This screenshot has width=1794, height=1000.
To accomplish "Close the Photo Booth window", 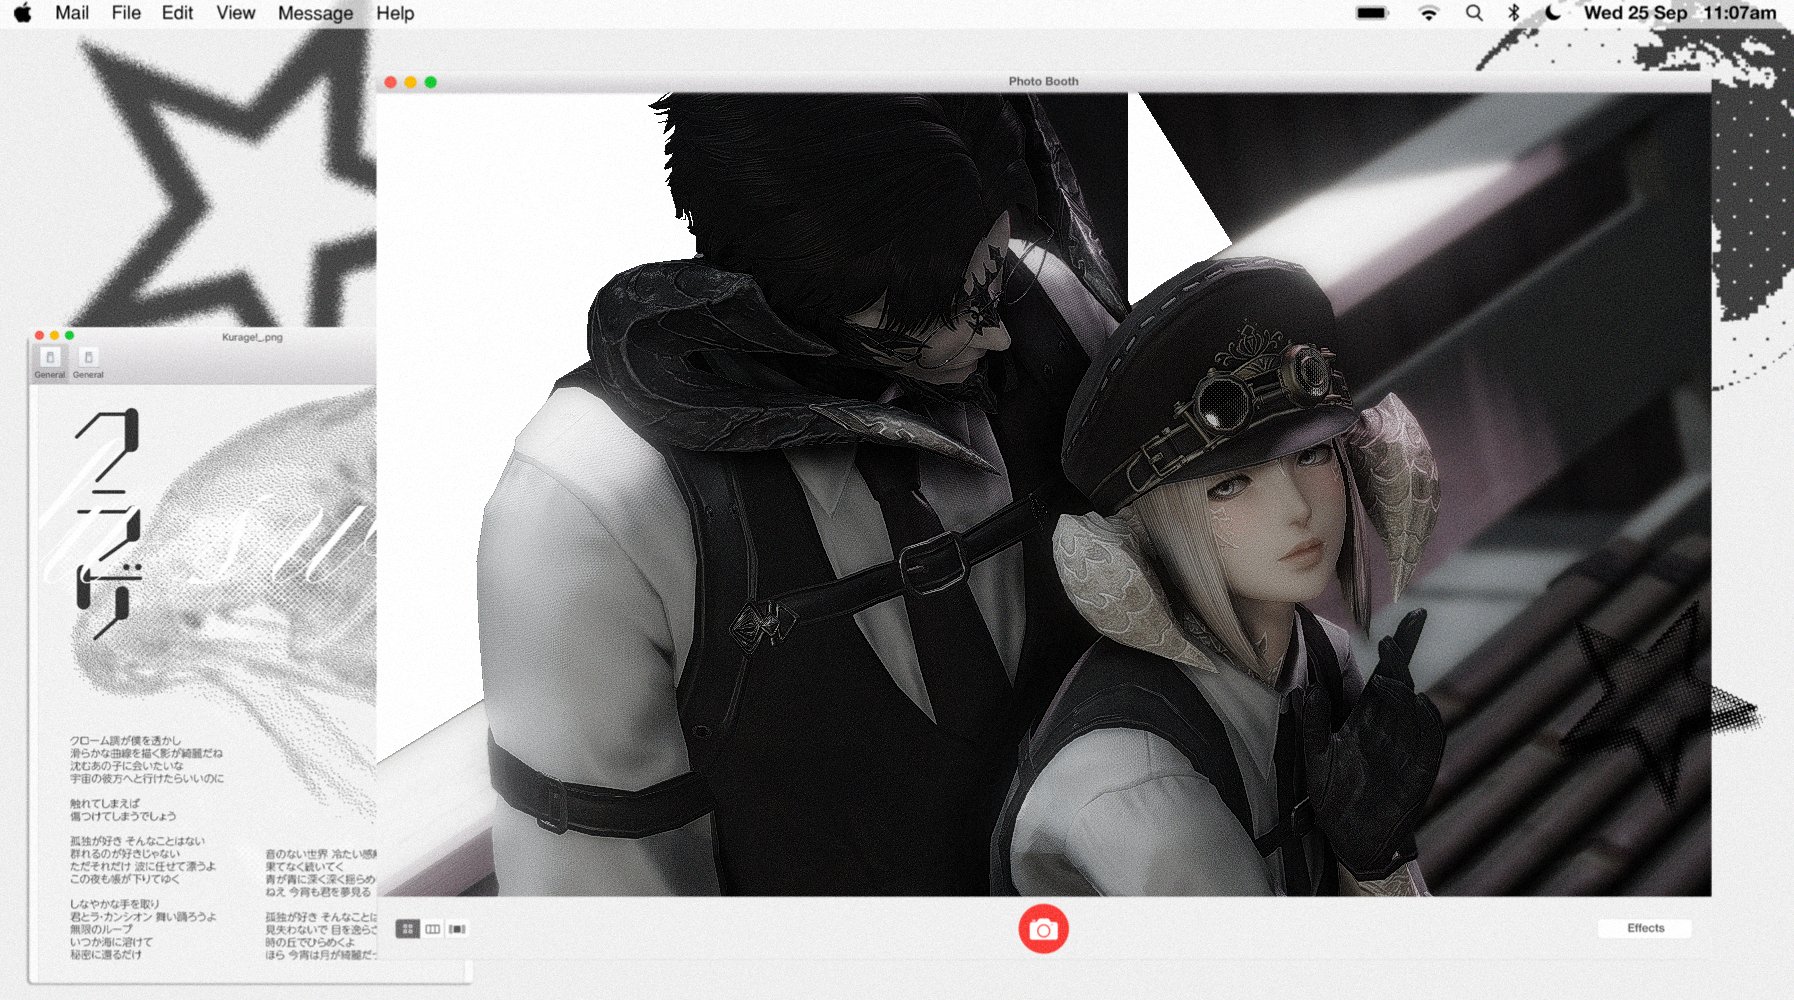I will (390, 82).
